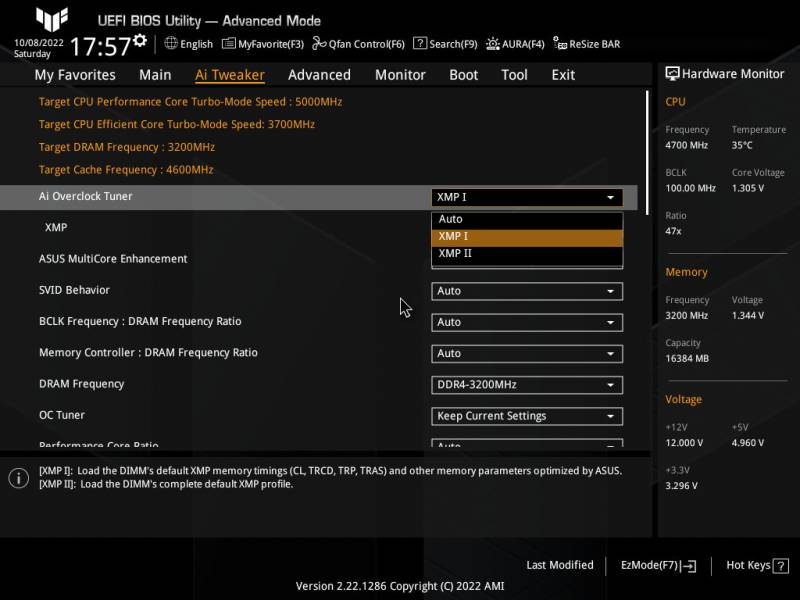Click the settings list scrollbar
Screen dimensions: 800x600
tap(647, 153)
